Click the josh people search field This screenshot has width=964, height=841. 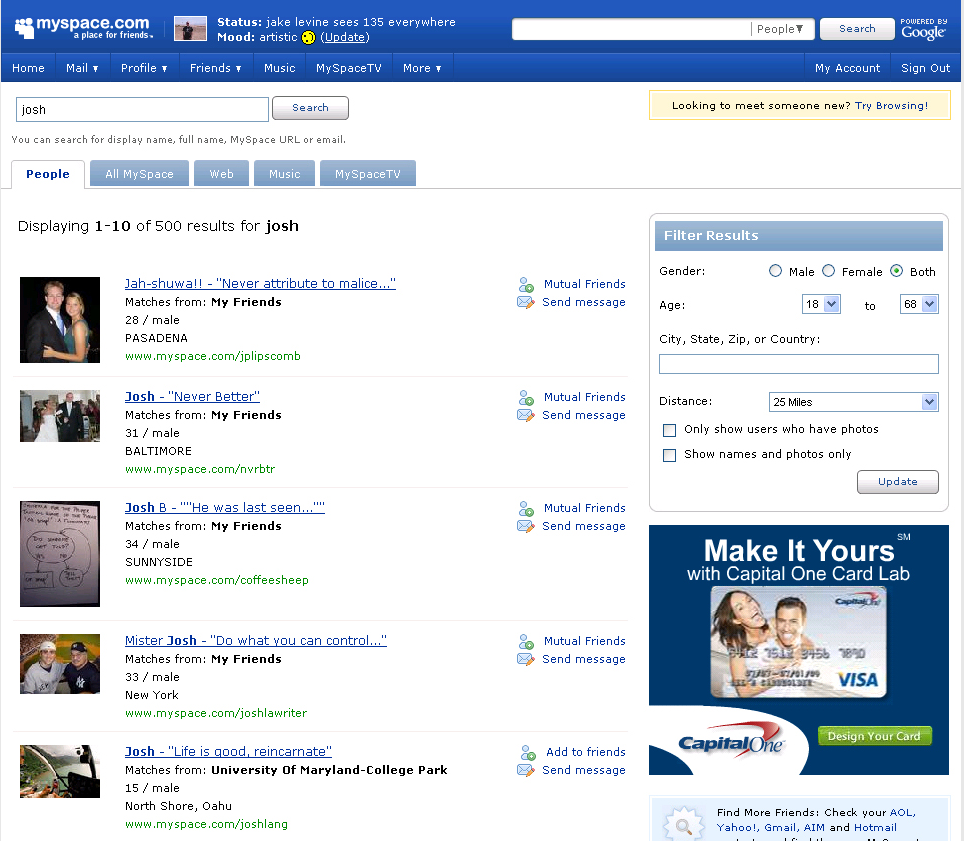(142, 109)
